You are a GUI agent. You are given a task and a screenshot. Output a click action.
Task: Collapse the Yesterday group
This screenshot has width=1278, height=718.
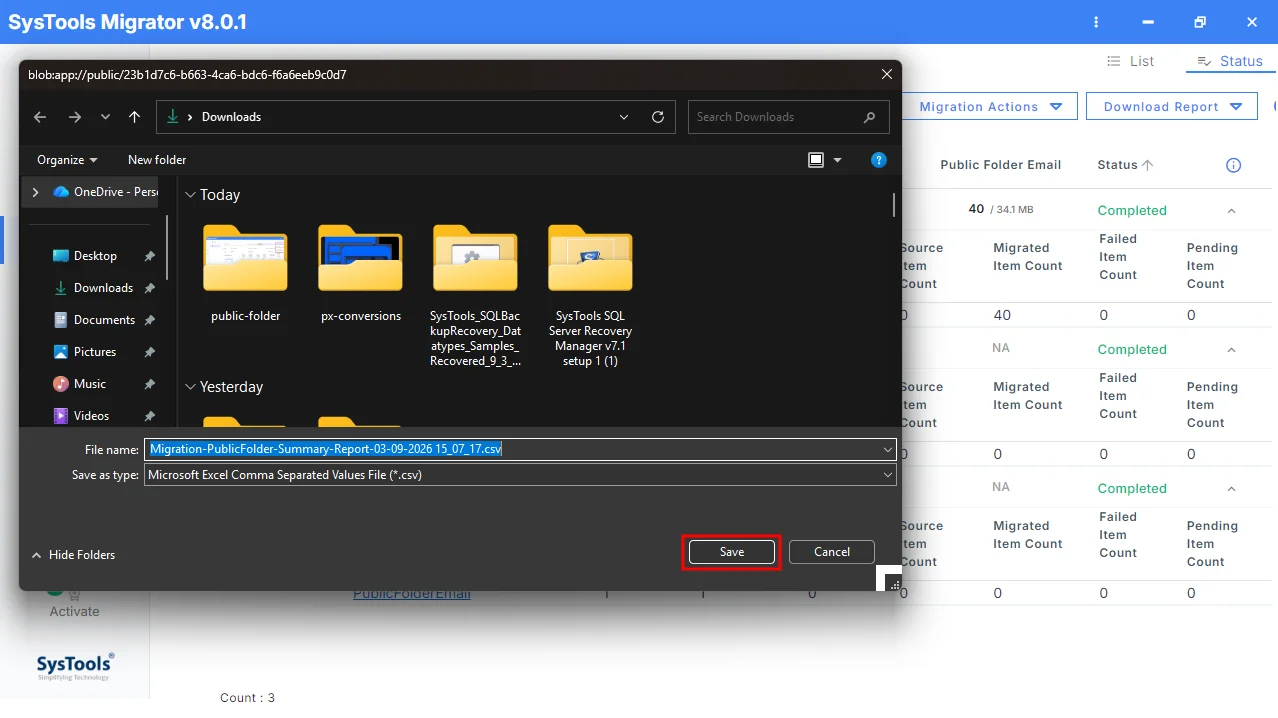(190, 387)
